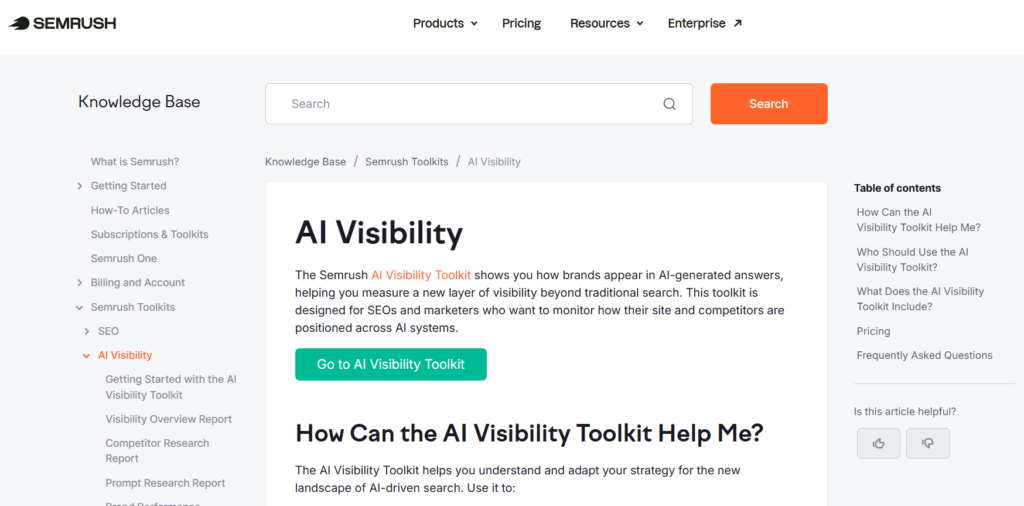Open the Enterprise external link
Image resolution: width=1024 pixels, height=506 pixels.
pos(704,23)
